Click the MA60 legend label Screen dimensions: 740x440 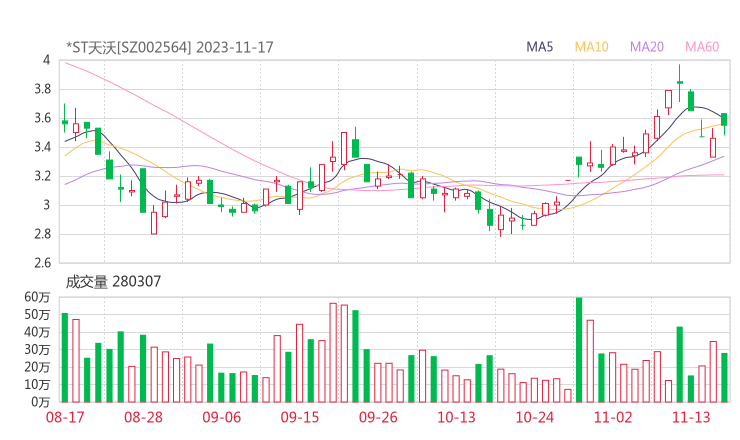(x=702, y=47)
